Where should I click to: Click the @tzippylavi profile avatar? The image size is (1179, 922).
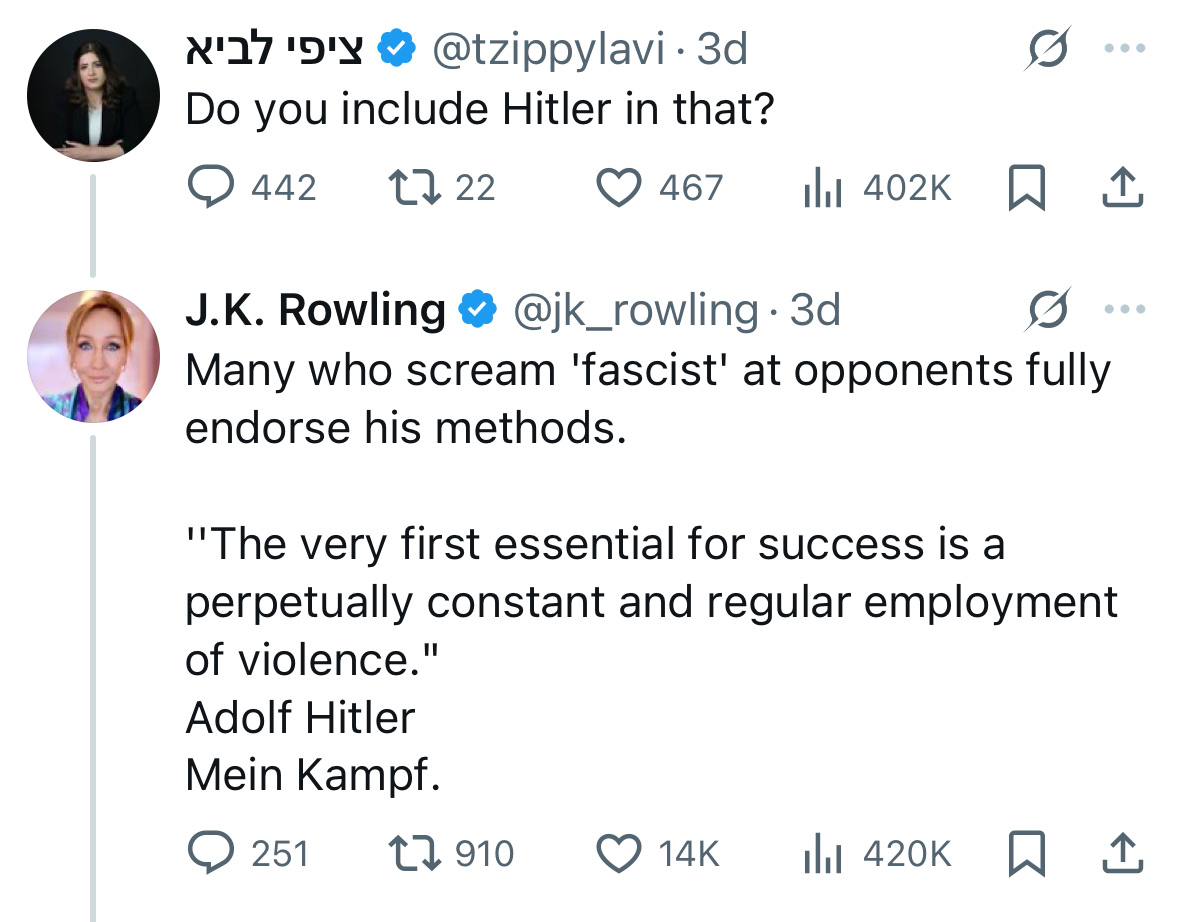(x=93, y=96)
